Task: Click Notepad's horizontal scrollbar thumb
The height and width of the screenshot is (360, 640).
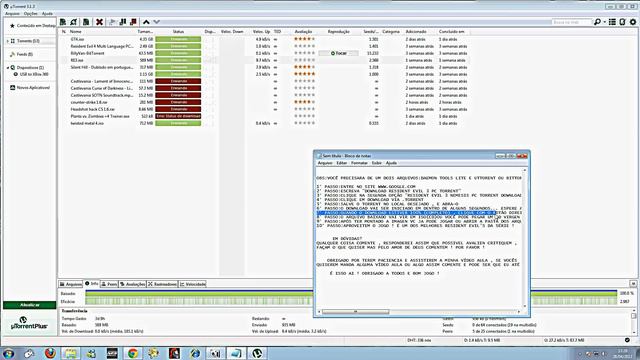Action: point(356,312)
